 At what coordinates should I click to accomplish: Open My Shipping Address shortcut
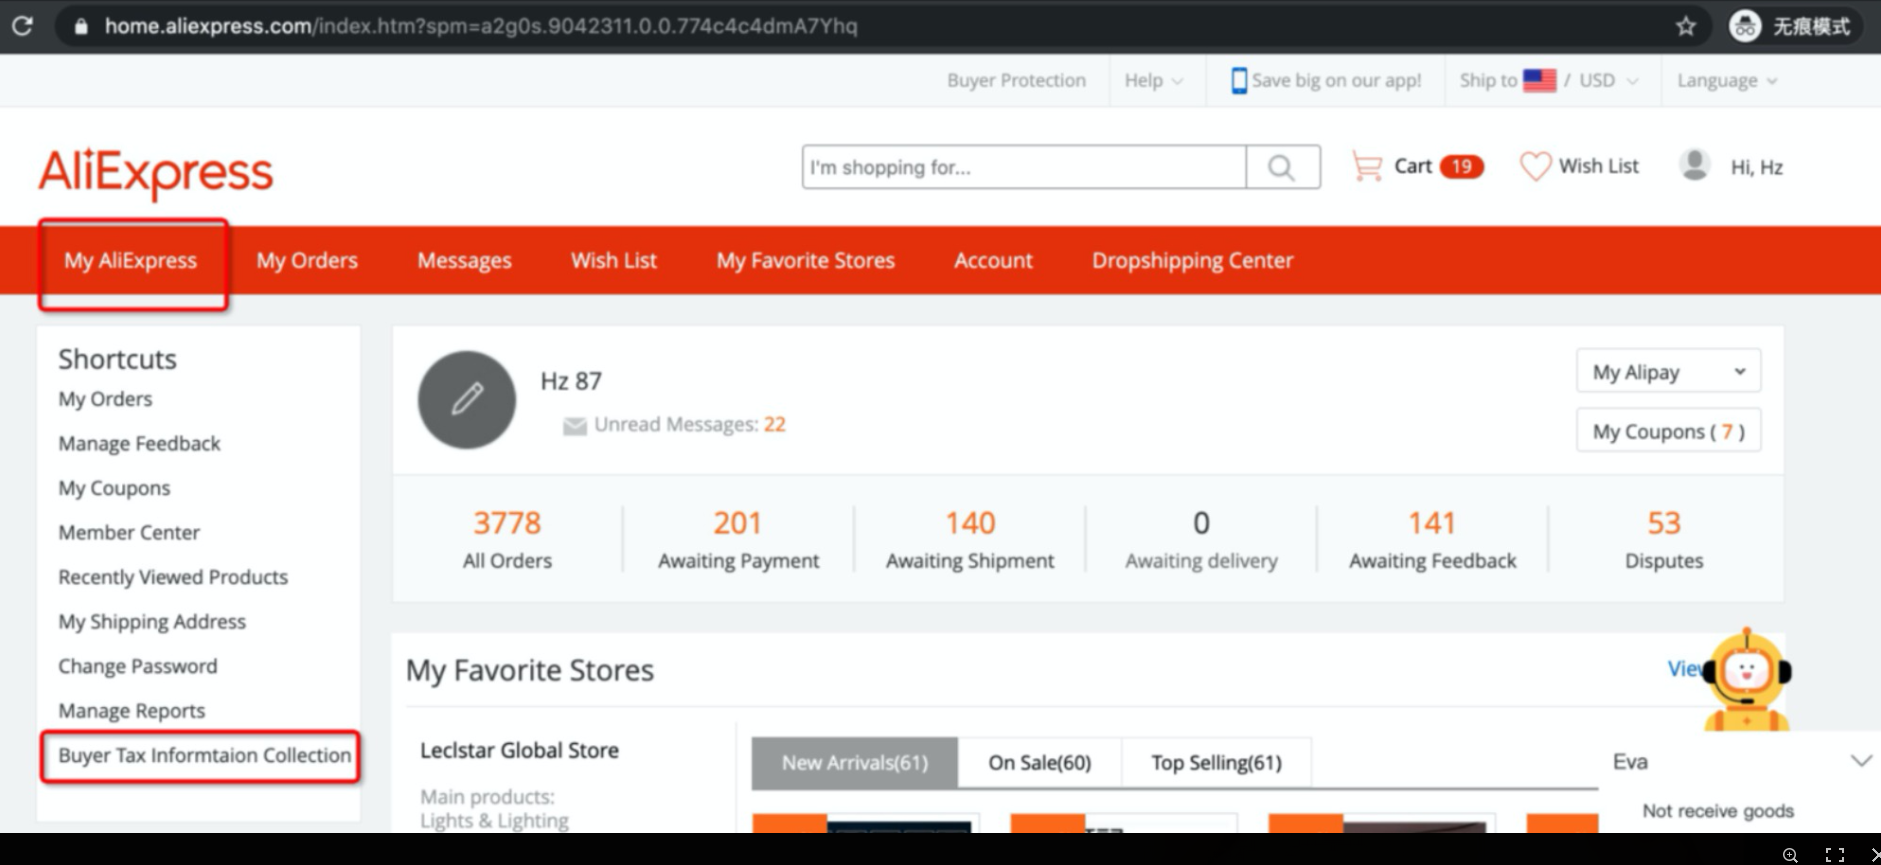click(x=152, y=622)
